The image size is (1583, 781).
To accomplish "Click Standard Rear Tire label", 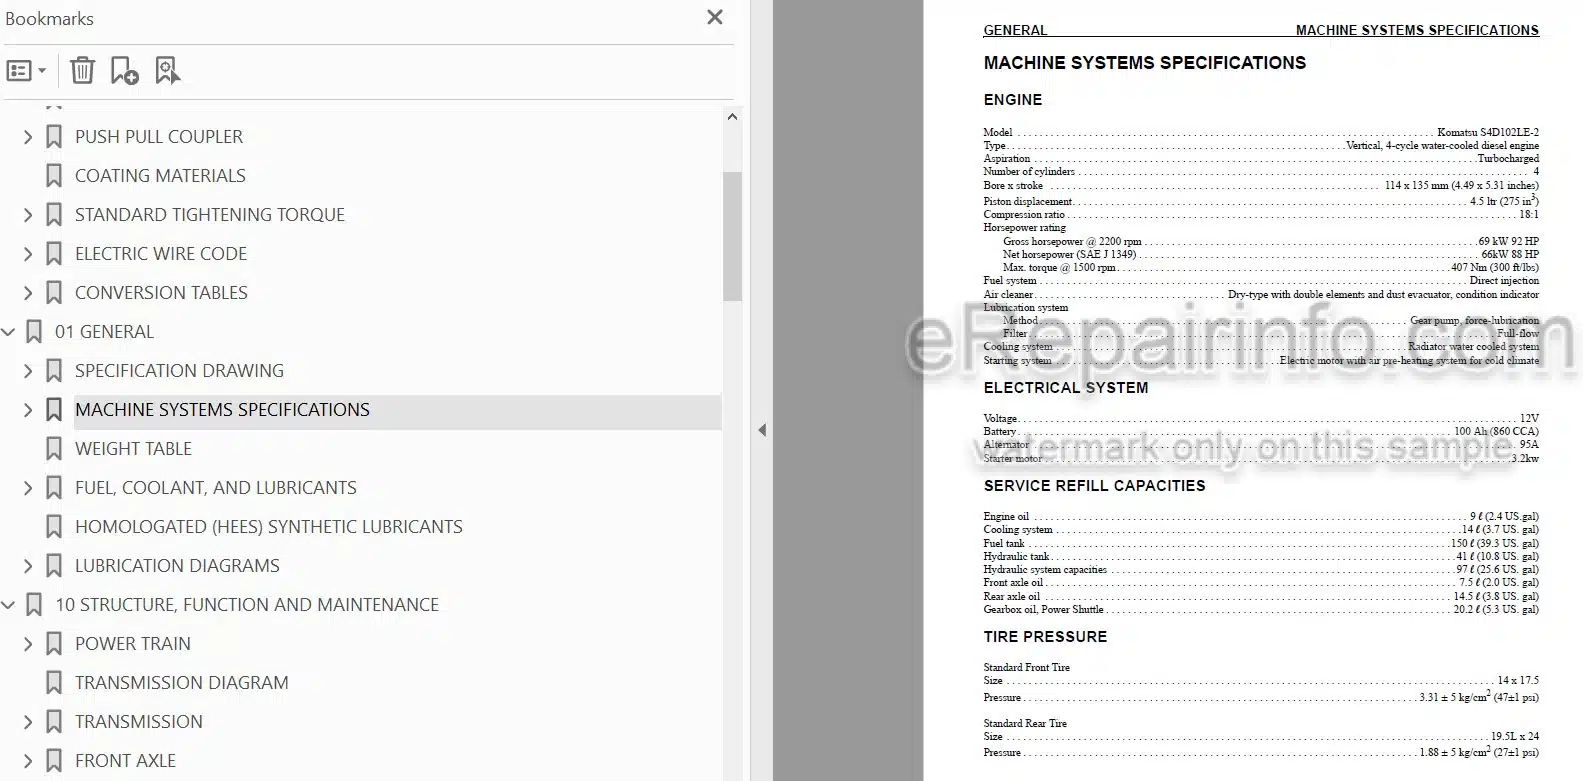I will (1025, 723).
